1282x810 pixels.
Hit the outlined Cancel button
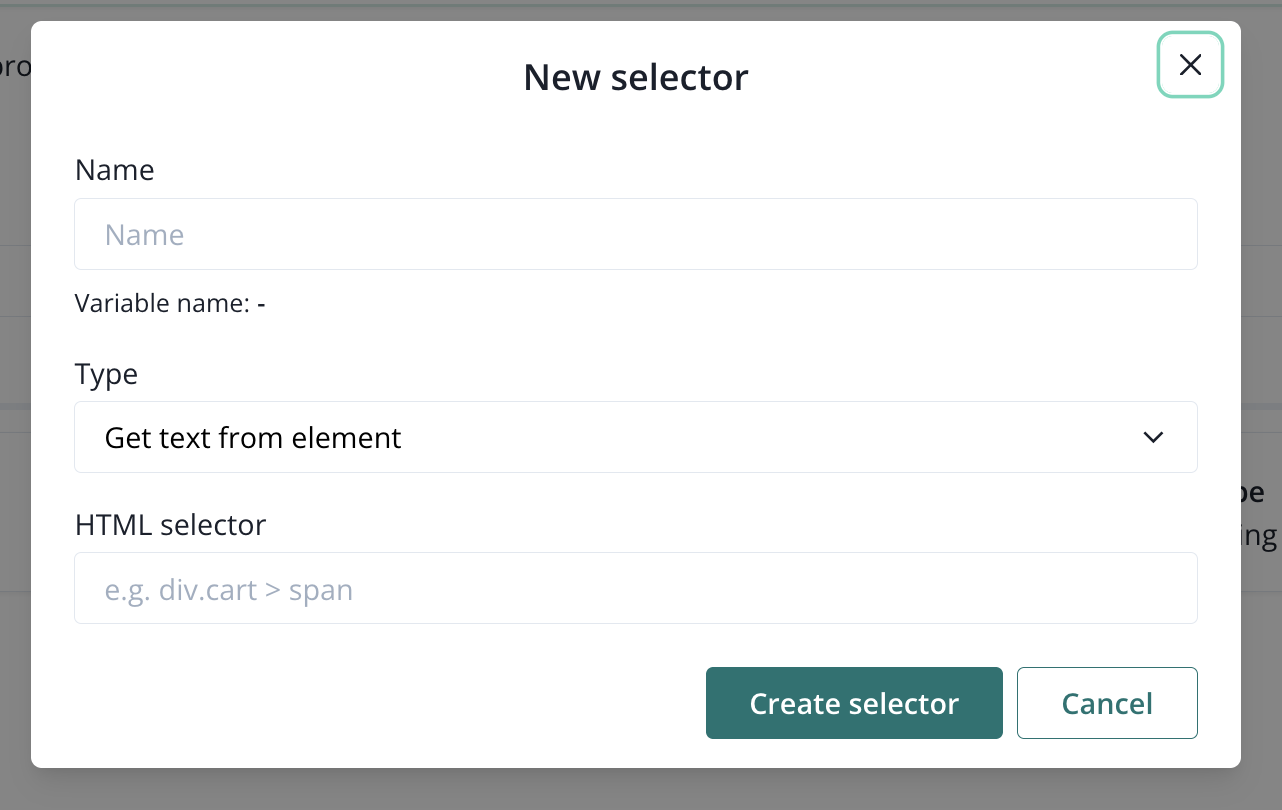pyautogui.click(x=1107, y=703)
